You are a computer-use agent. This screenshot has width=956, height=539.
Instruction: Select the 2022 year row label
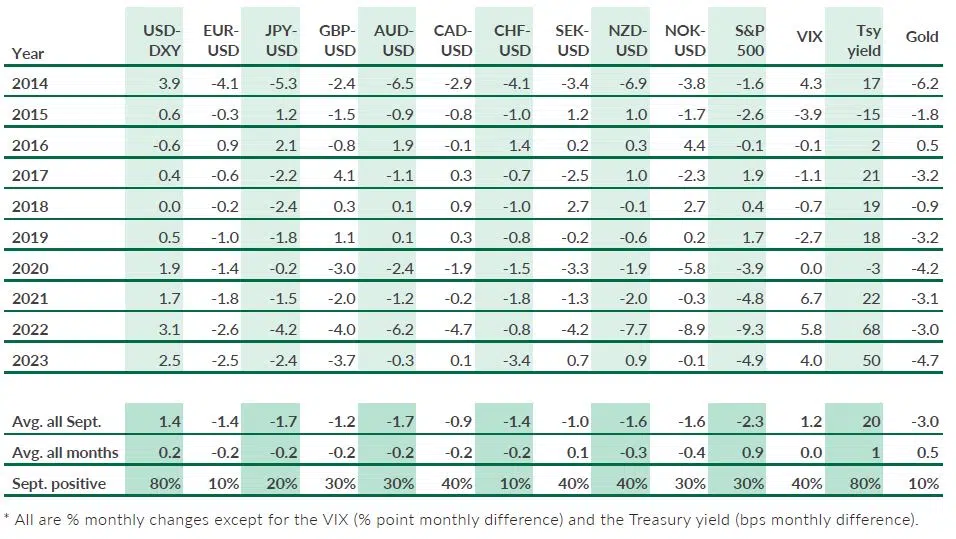tap(30, 330)
